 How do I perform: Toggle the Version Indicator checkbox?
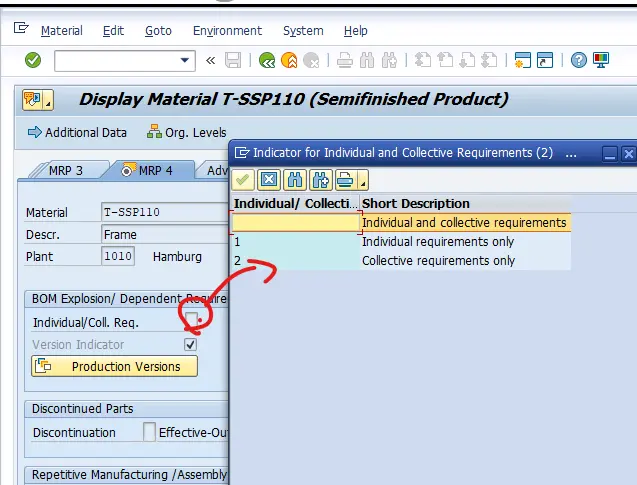(x=190, y=344)
